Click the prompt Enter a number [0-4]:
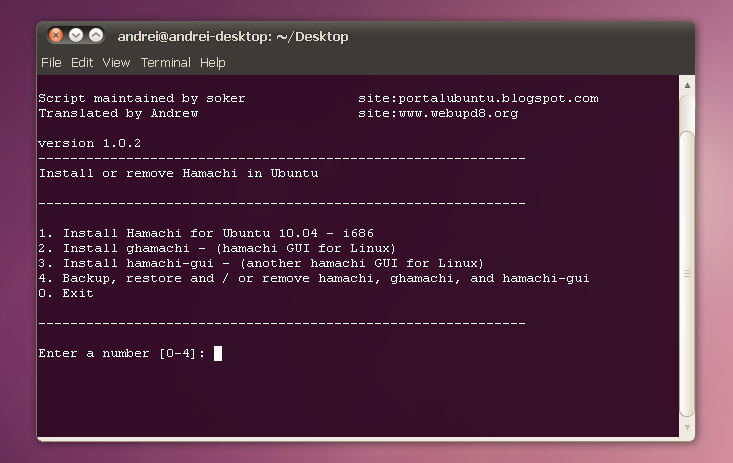The image size is (733, 463). point(122,354)
